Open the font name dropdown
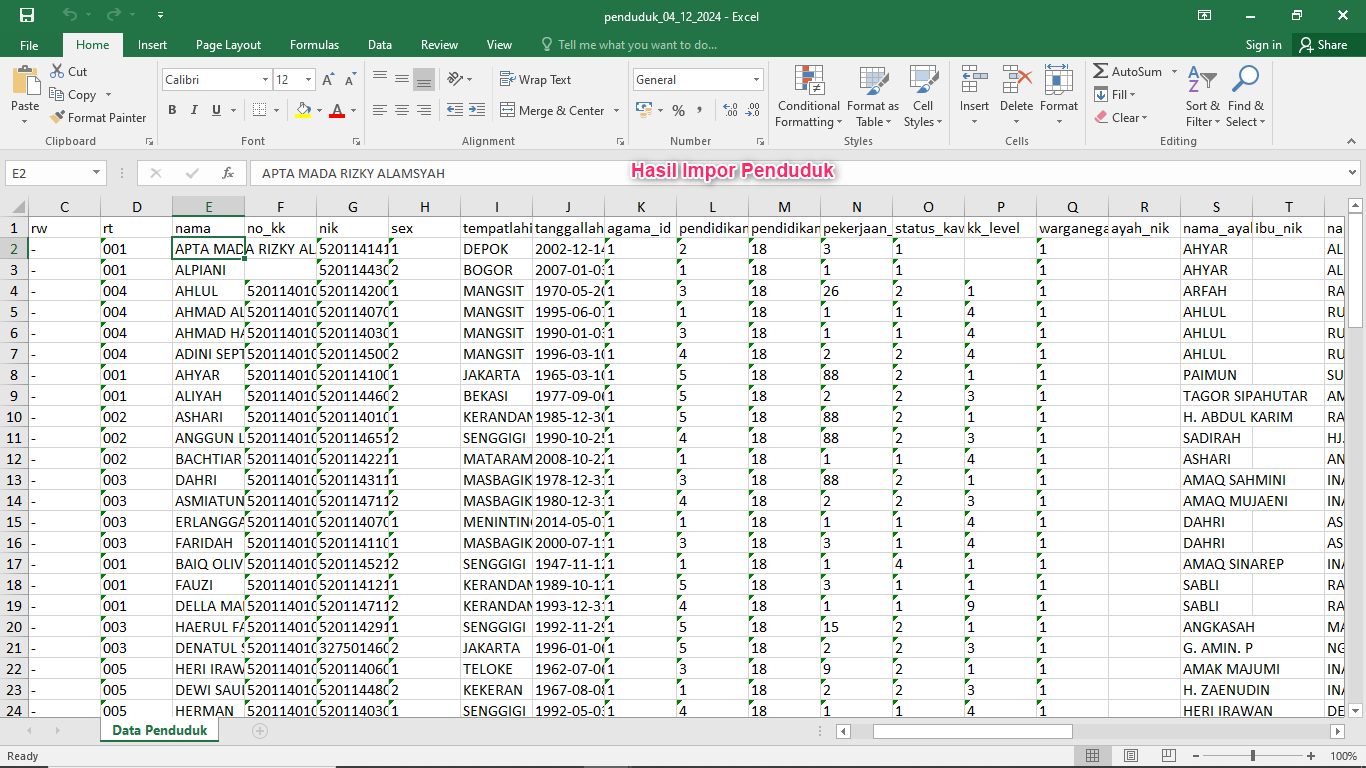Screen dimensions: 1366x768 point(265,79)
